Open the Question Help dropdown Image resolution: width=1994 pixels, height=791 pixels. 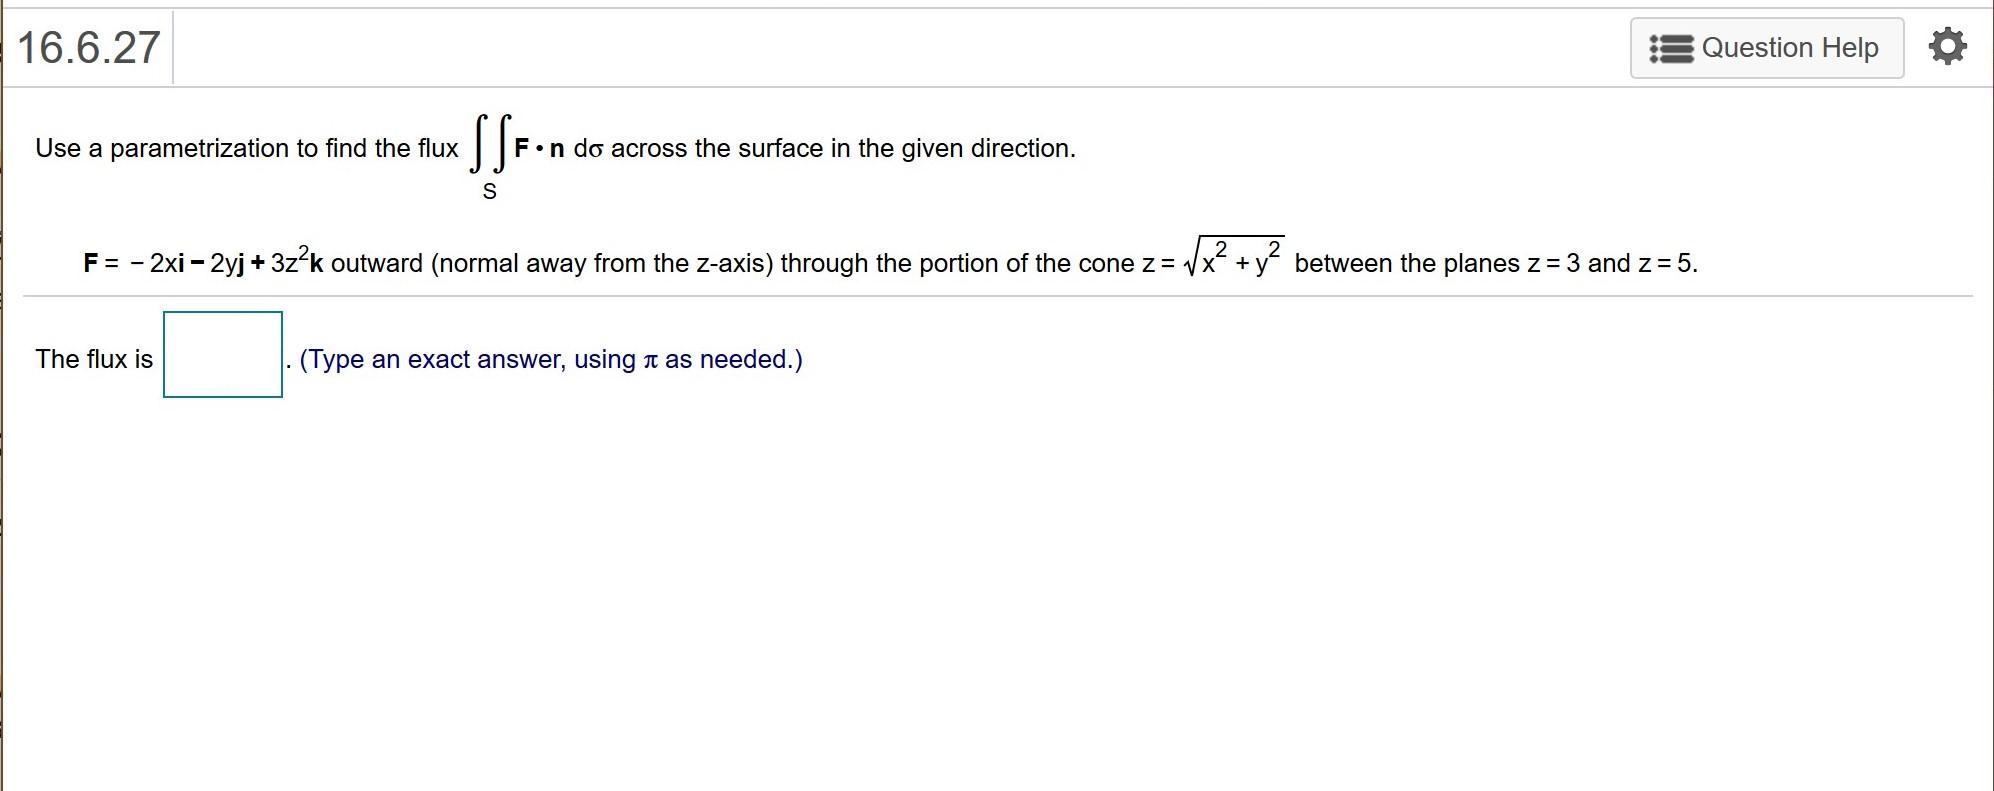click(x=1766, y=47)
